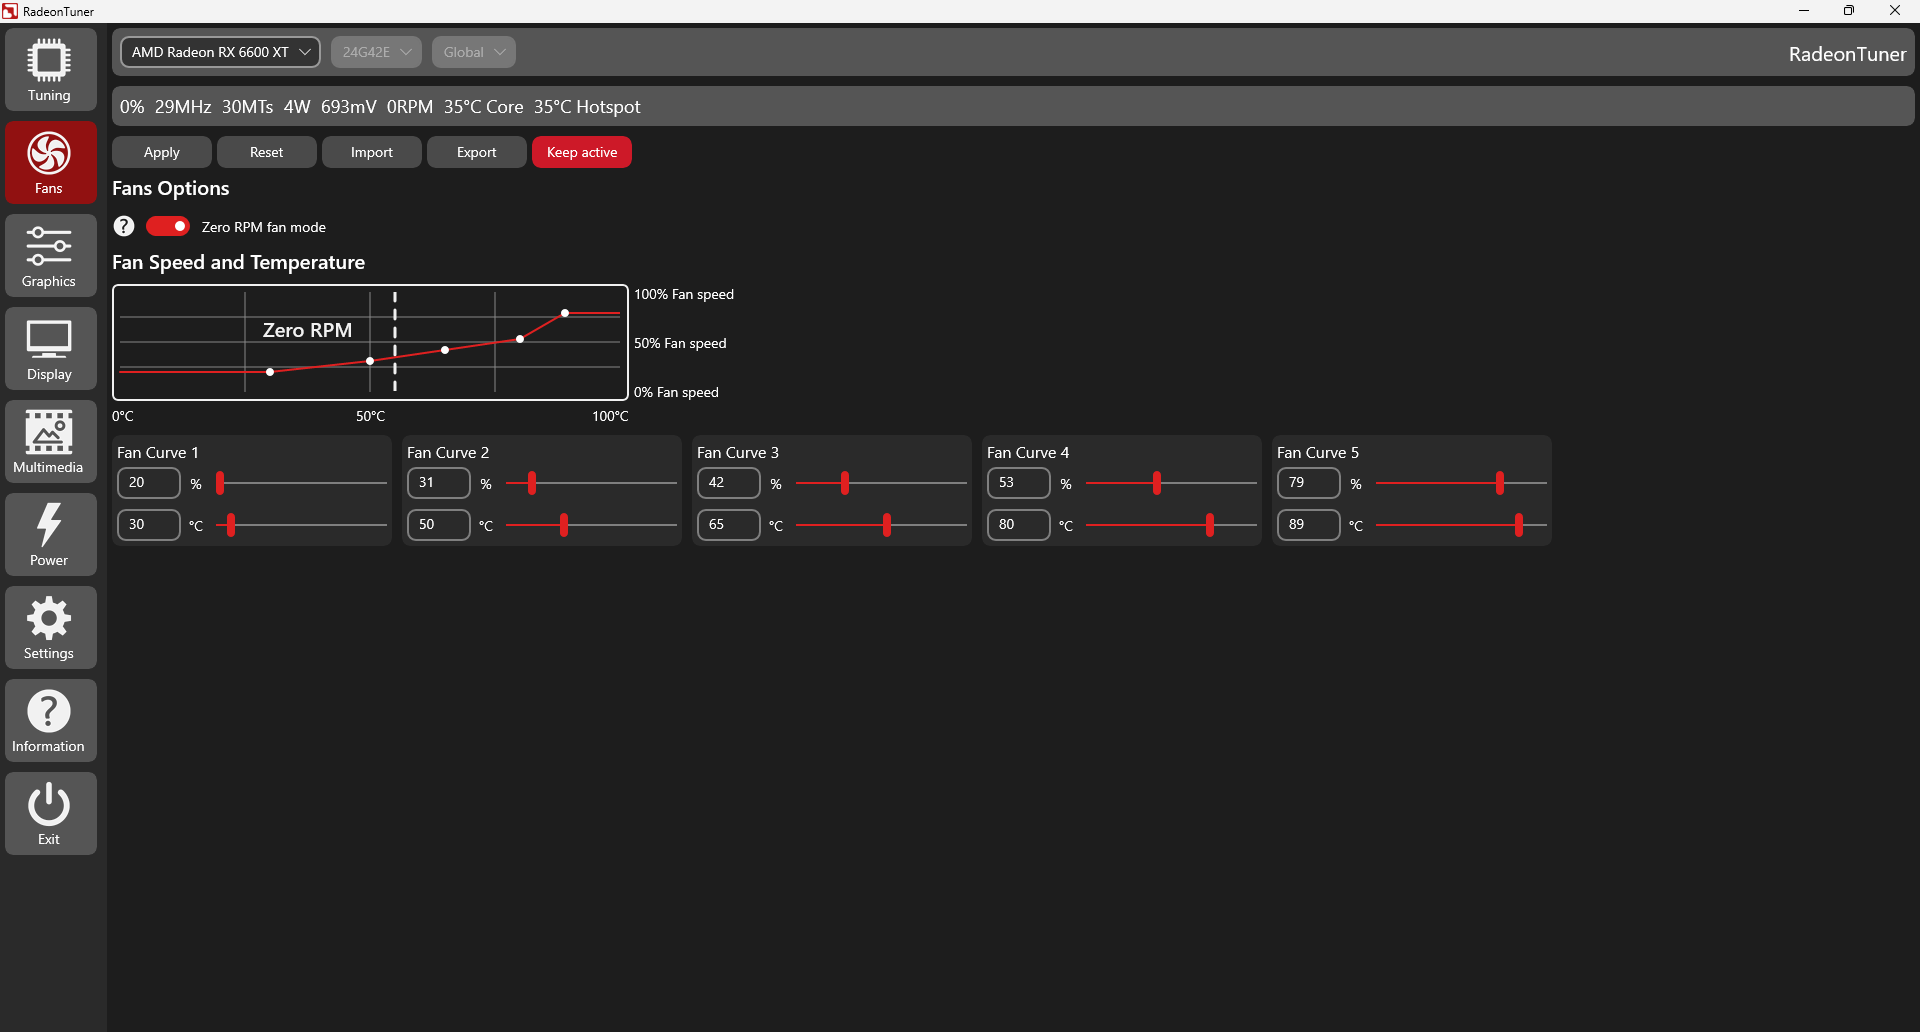Click the GPU status readout bar
Image resolution: width=1920 pixels, height=1032 pixels.
1013,106
